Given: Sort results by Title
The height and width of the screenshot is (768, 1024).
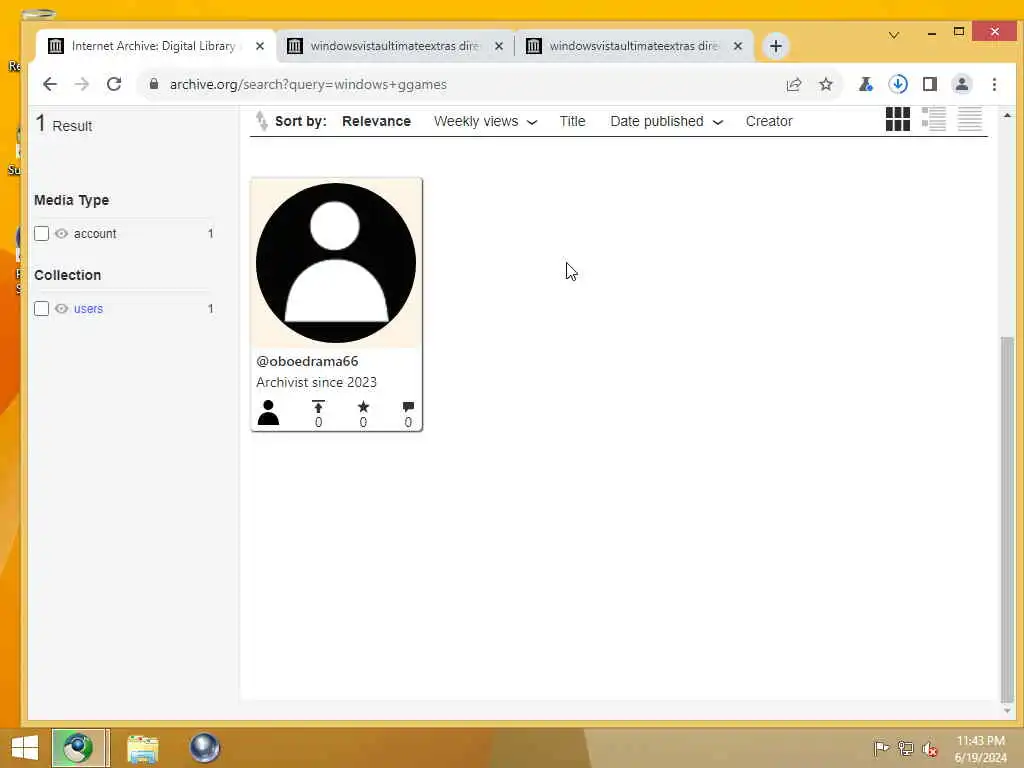Looking at the screenshot, I should click(572, 121).
